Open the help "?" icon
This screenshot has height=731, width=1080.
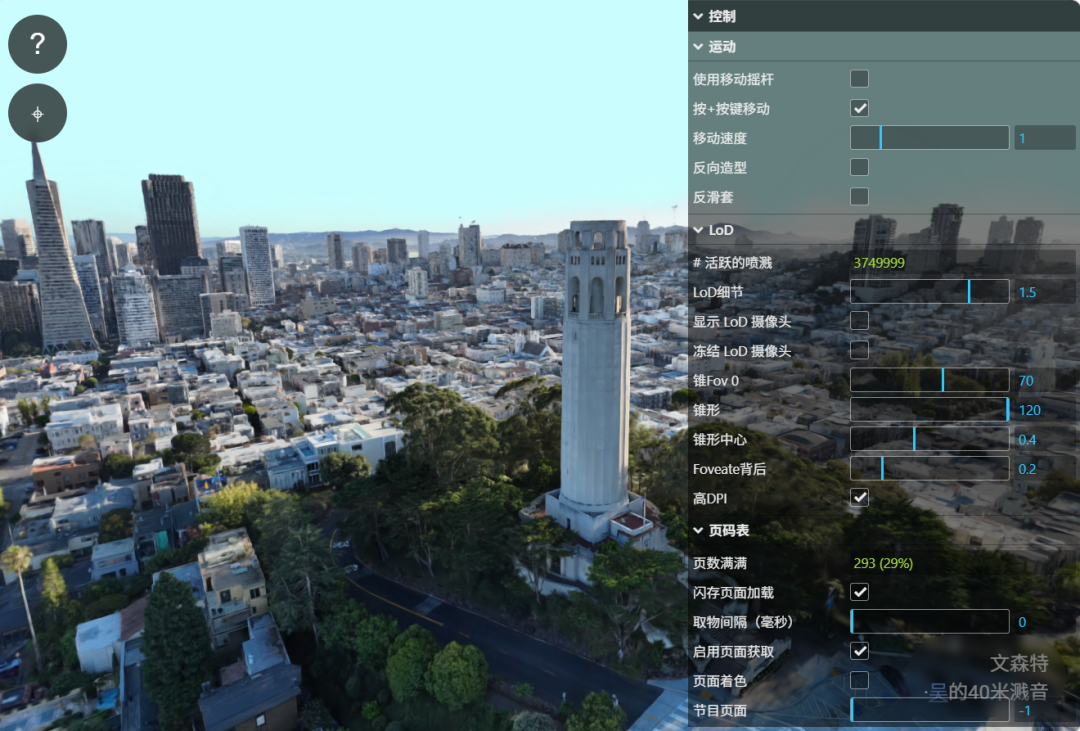(x=37, y=44)
